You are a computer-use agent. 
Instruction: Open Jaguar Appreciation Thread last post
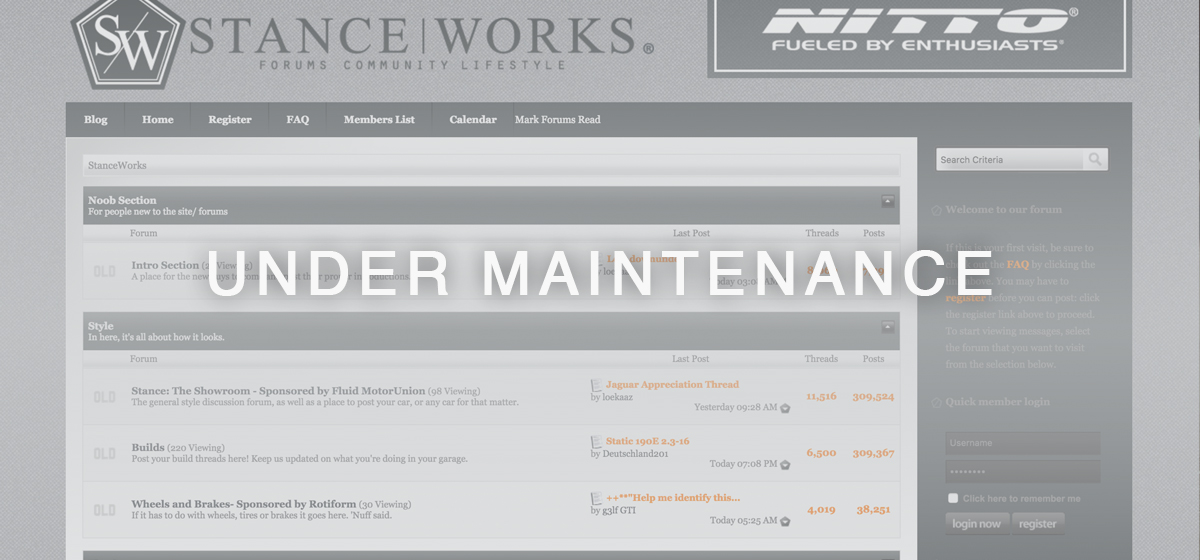pyautogui.click(x=672, y=385)
